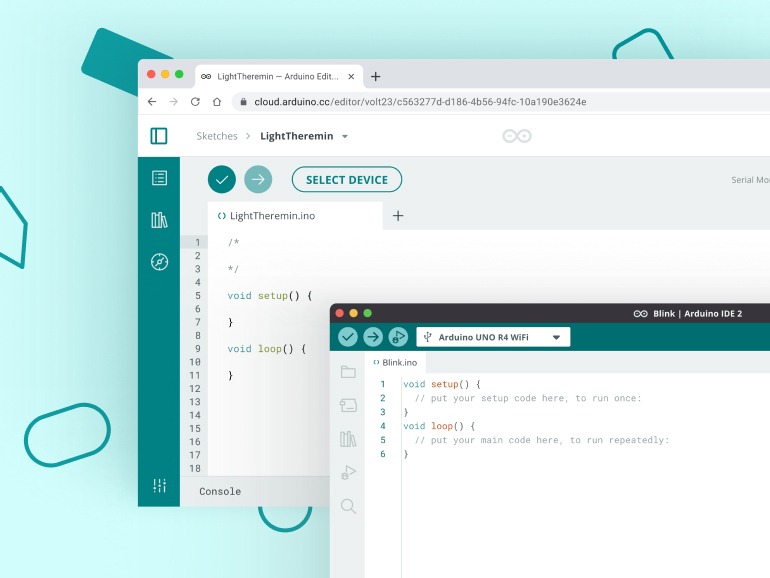
Task: Click 'void setup() {' in Blink.ino code
Action: (x=442, y=384)
